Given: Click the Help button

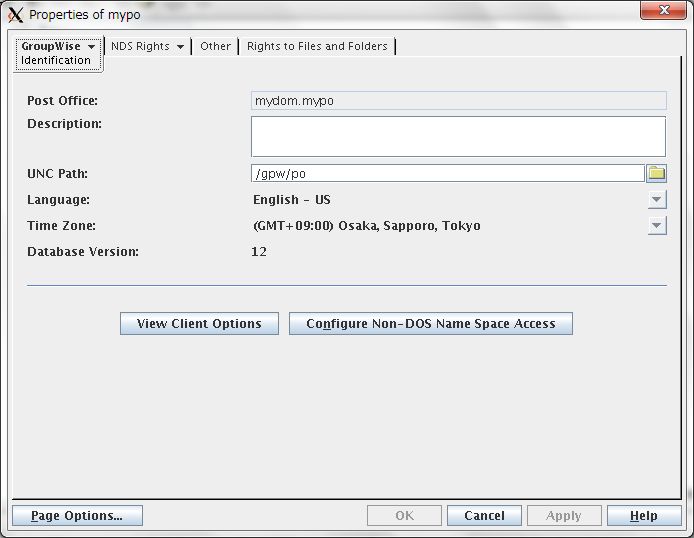Looking at the screenshot, I should point(644,515).
